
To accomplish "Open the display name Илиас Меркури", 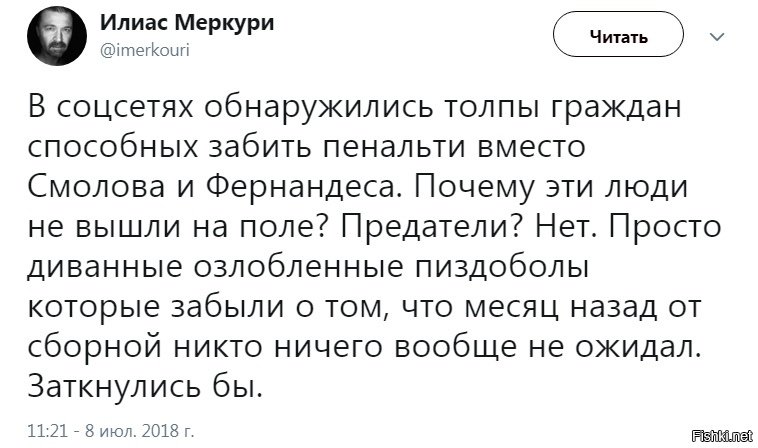I will pyautogui.click(x=187, y=22).
